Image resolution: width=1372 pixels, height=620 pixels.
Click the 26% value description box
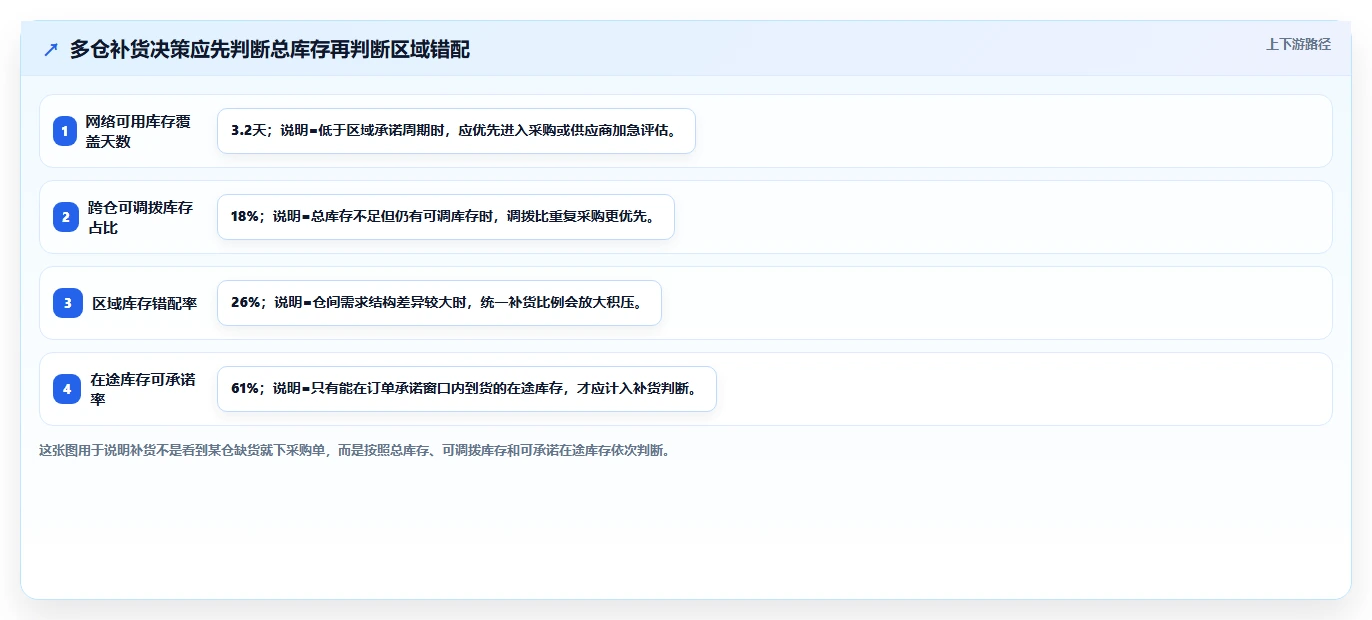[439, 303]
